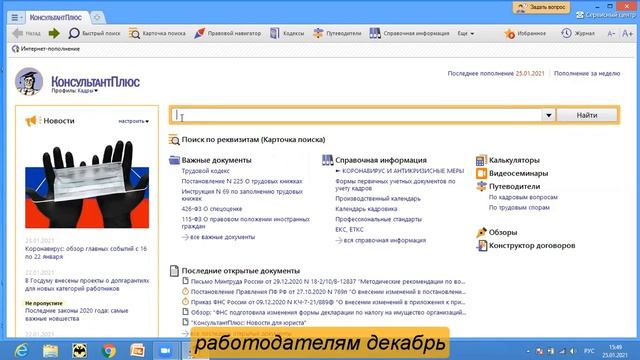Open По трудовым спорам guide
640x360 pixels.
click(x=519, y=208)
